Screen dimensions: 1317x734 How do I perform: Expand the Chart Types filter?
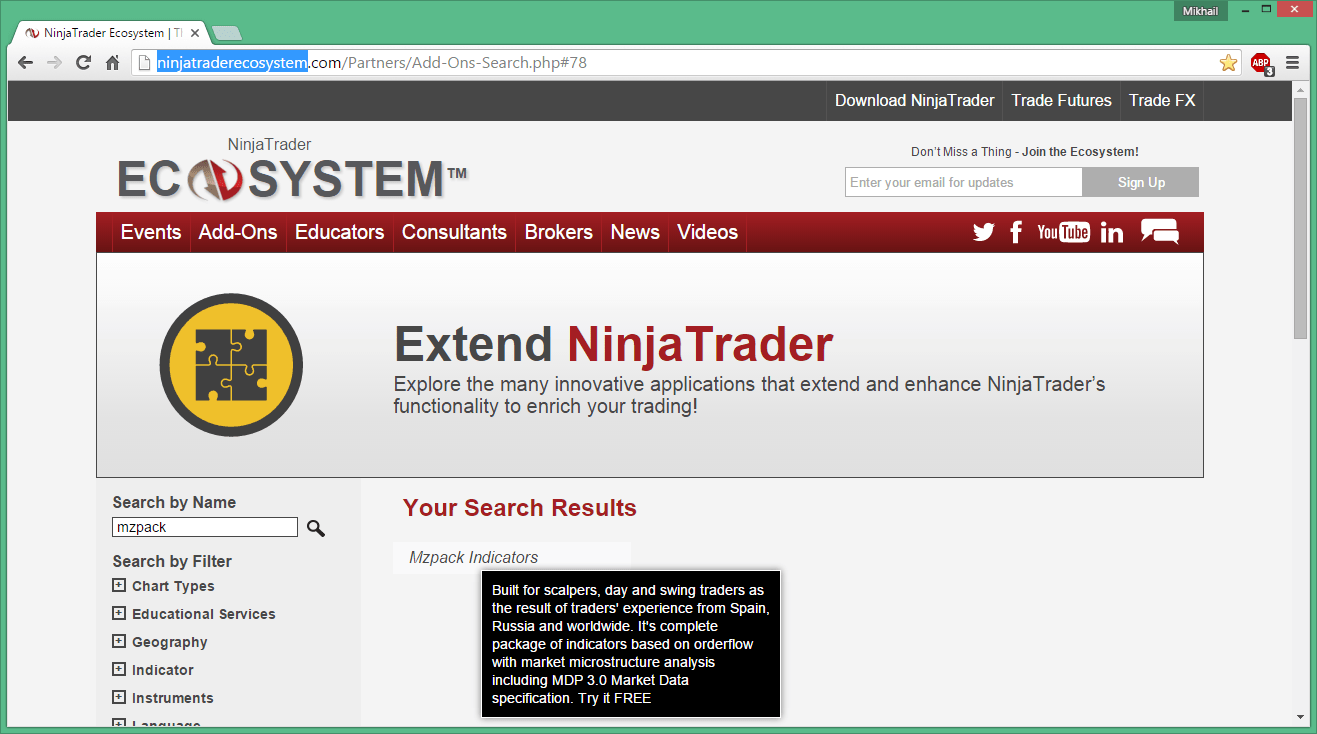click(119, 586)
